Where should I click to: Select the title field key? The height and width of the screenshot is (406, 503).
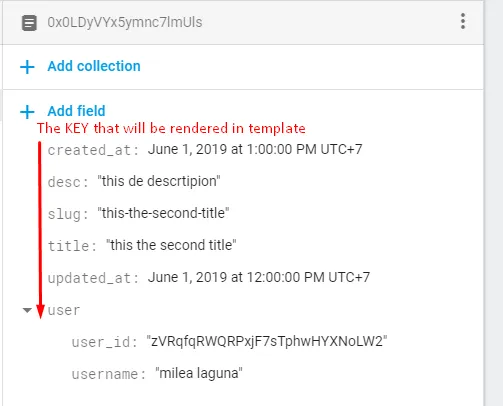[x=72, y=246]
